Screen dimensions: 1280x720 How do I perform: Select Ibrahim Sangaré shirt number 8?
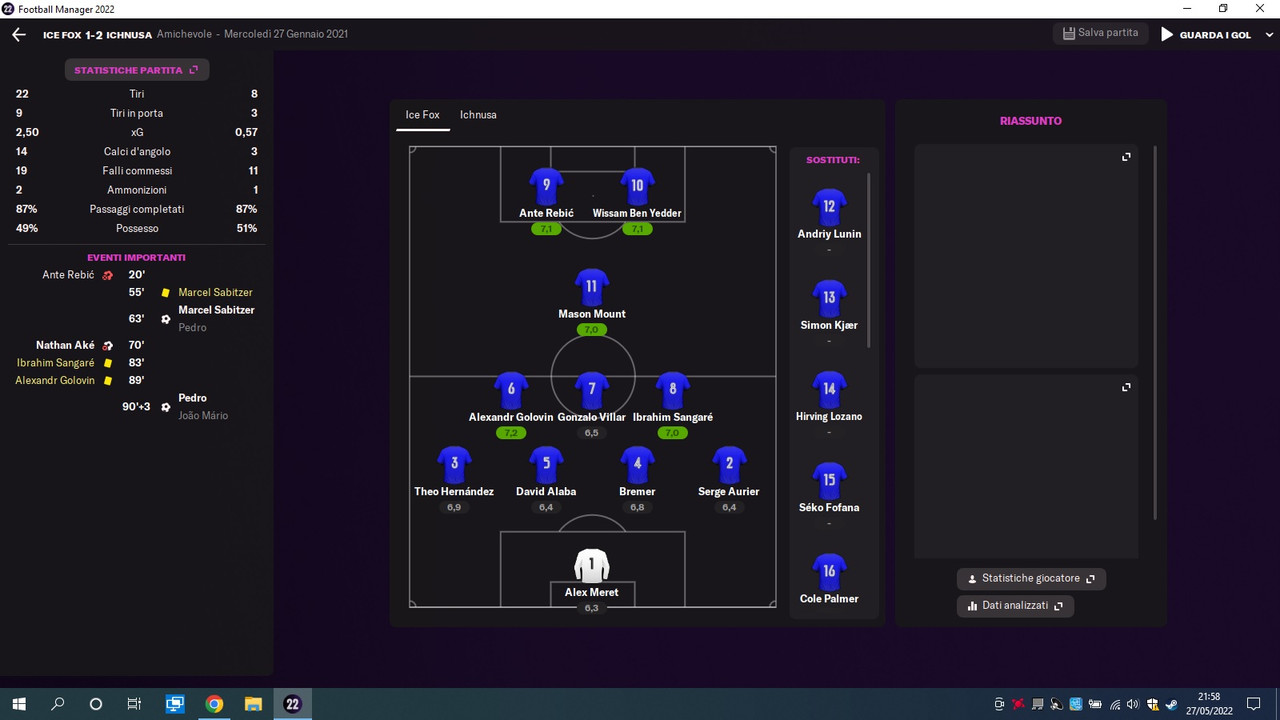(672, 390)
